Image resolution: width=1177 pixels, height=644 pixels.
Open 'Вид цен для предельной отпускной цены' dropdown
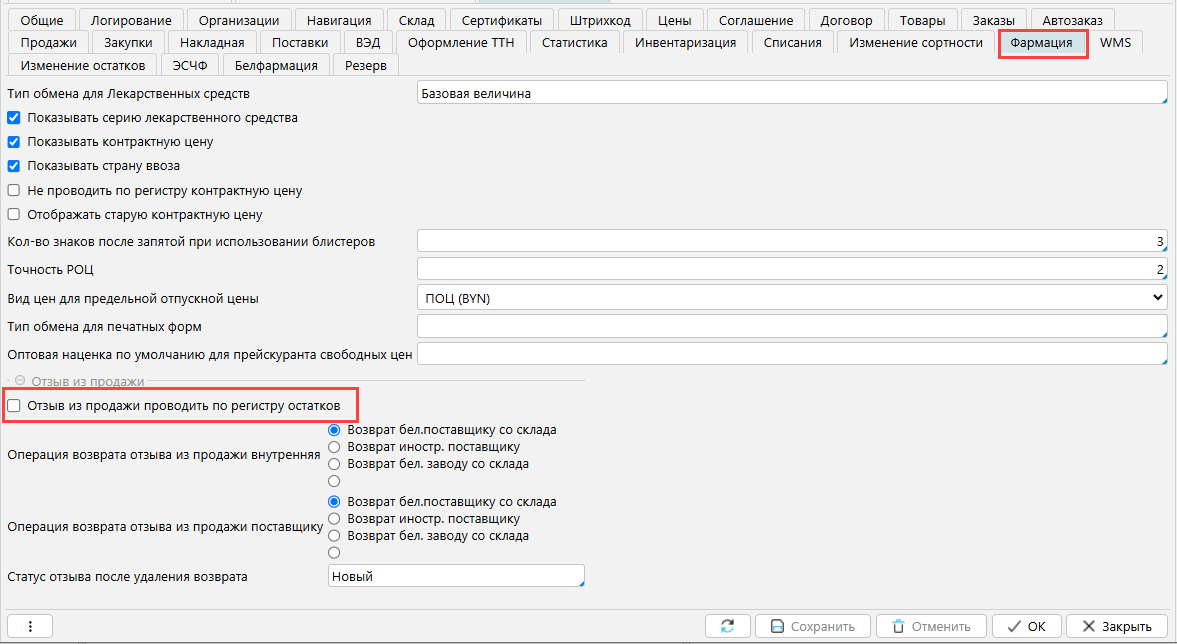[x=790, y=298]
